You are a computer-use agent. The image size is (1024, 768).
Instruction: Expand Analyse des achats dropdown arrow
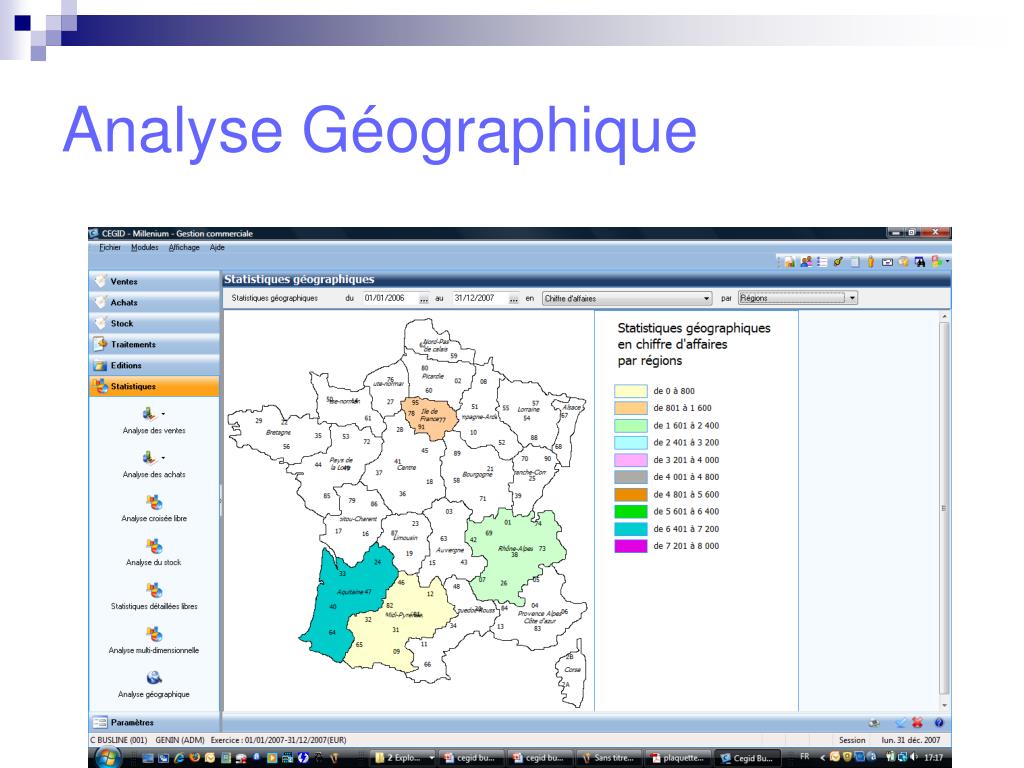coord(163,458)
